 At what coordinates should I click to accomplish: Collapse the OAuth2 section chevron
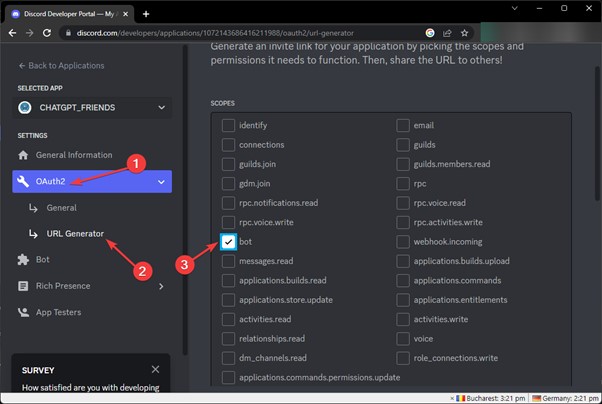(160, 182)
